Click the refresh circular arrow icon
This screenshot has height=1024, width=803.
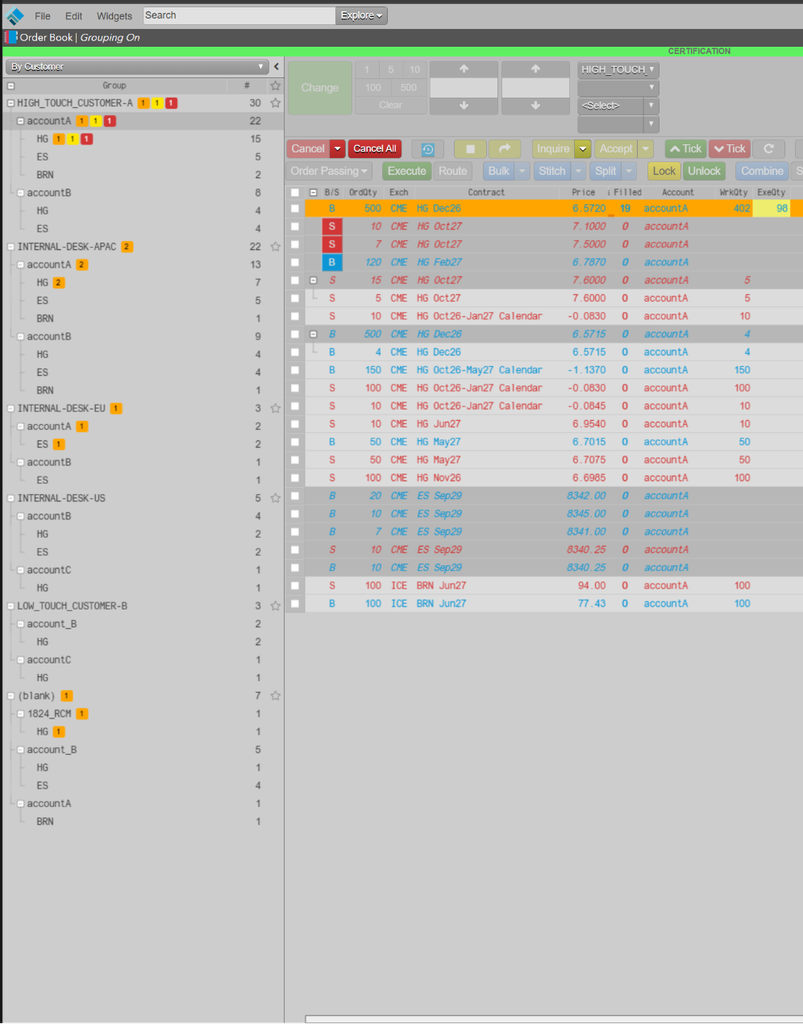(x=768, y=149)
